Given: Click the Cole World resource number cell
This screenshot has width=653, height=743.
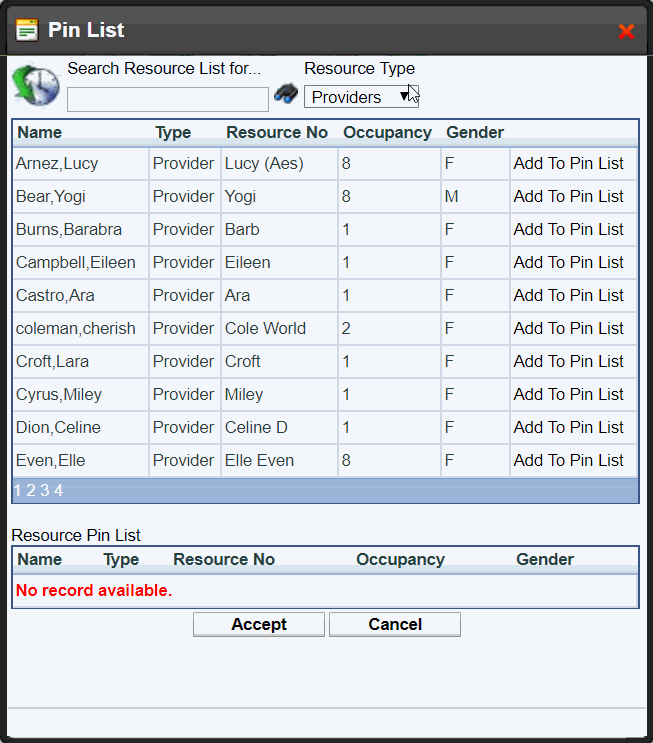Looking at the screenshot, I should coord(279,328).
